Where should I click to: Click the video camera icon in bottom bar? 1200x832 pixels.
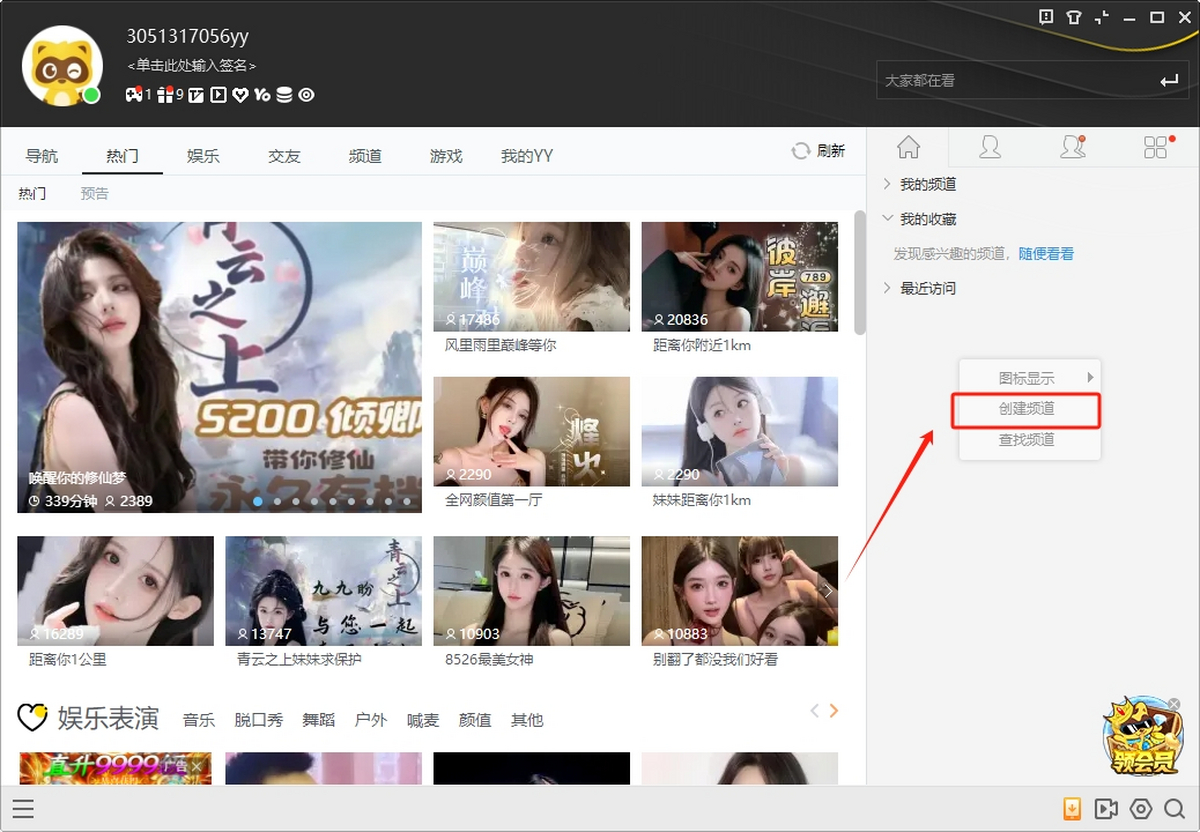pyautogui.click(x=1106, y=809)
